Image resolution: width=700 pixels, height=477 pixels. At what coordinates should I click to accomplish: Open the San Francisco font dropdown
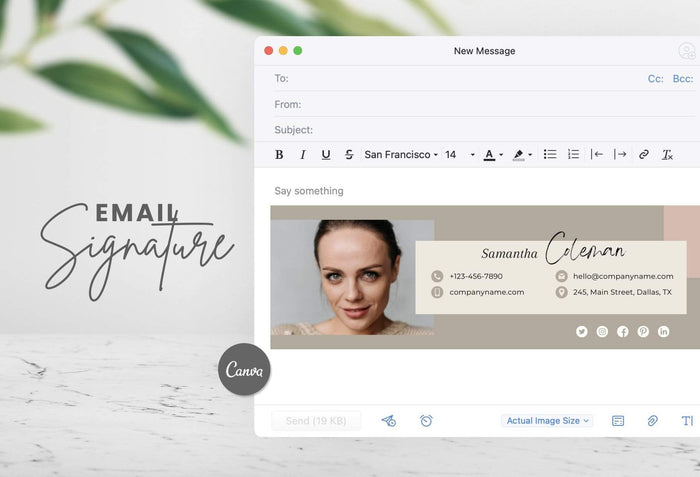click(400, 155)
